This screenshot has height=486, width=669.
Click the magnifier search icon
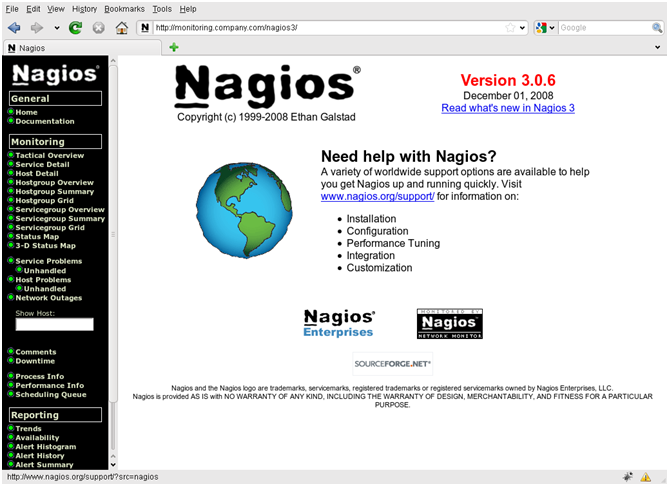(657, 28)
